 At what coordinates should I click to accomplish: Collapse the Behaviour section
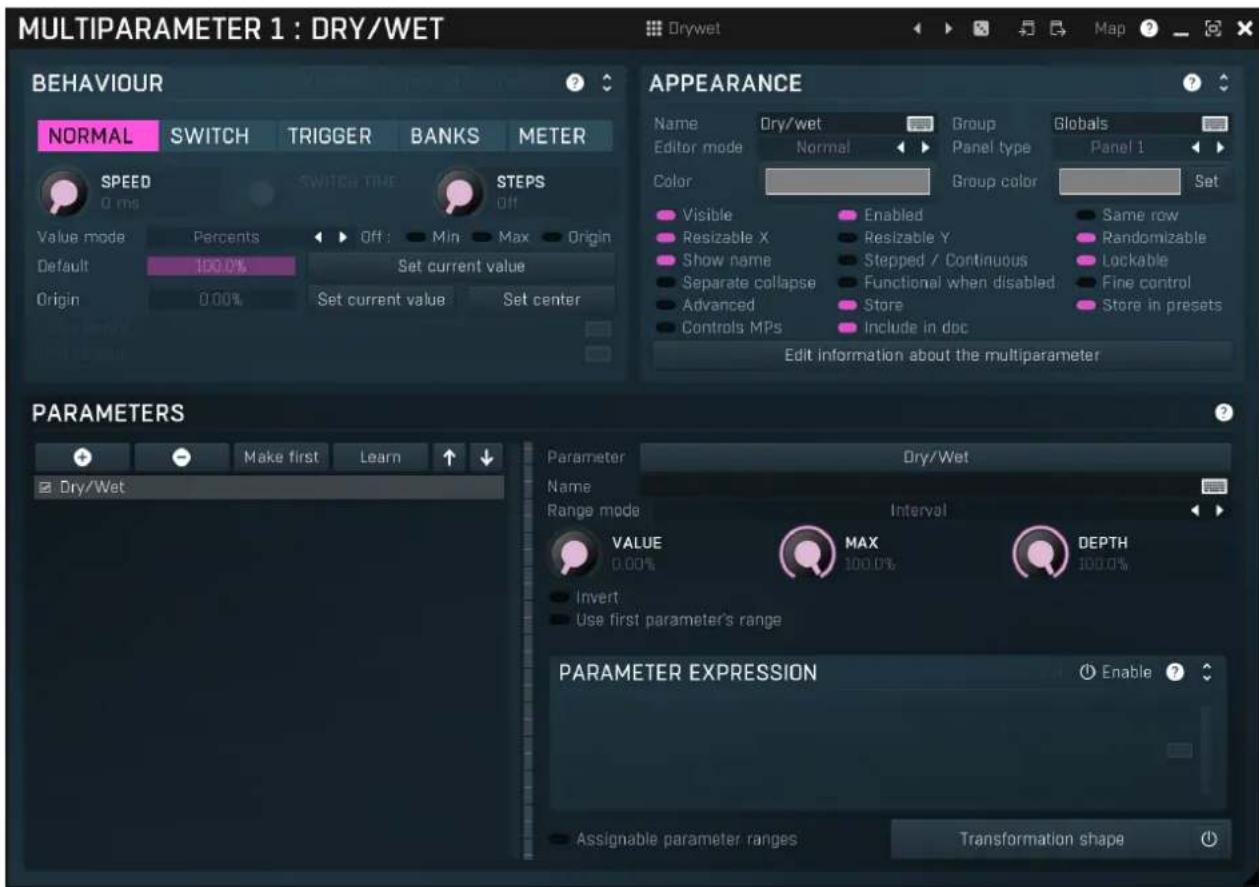tap(606, 85)
